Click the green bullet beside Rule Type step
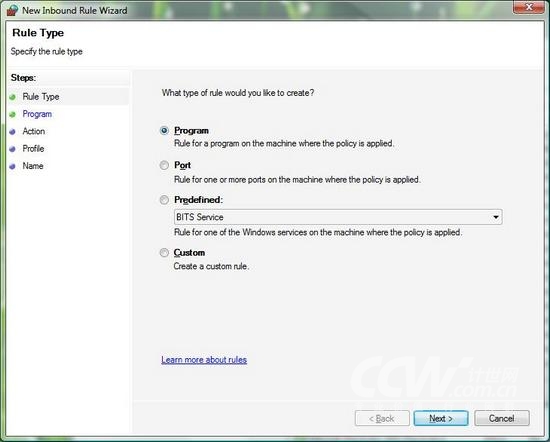This screenshot has height=442, width=550. (13, 97)
